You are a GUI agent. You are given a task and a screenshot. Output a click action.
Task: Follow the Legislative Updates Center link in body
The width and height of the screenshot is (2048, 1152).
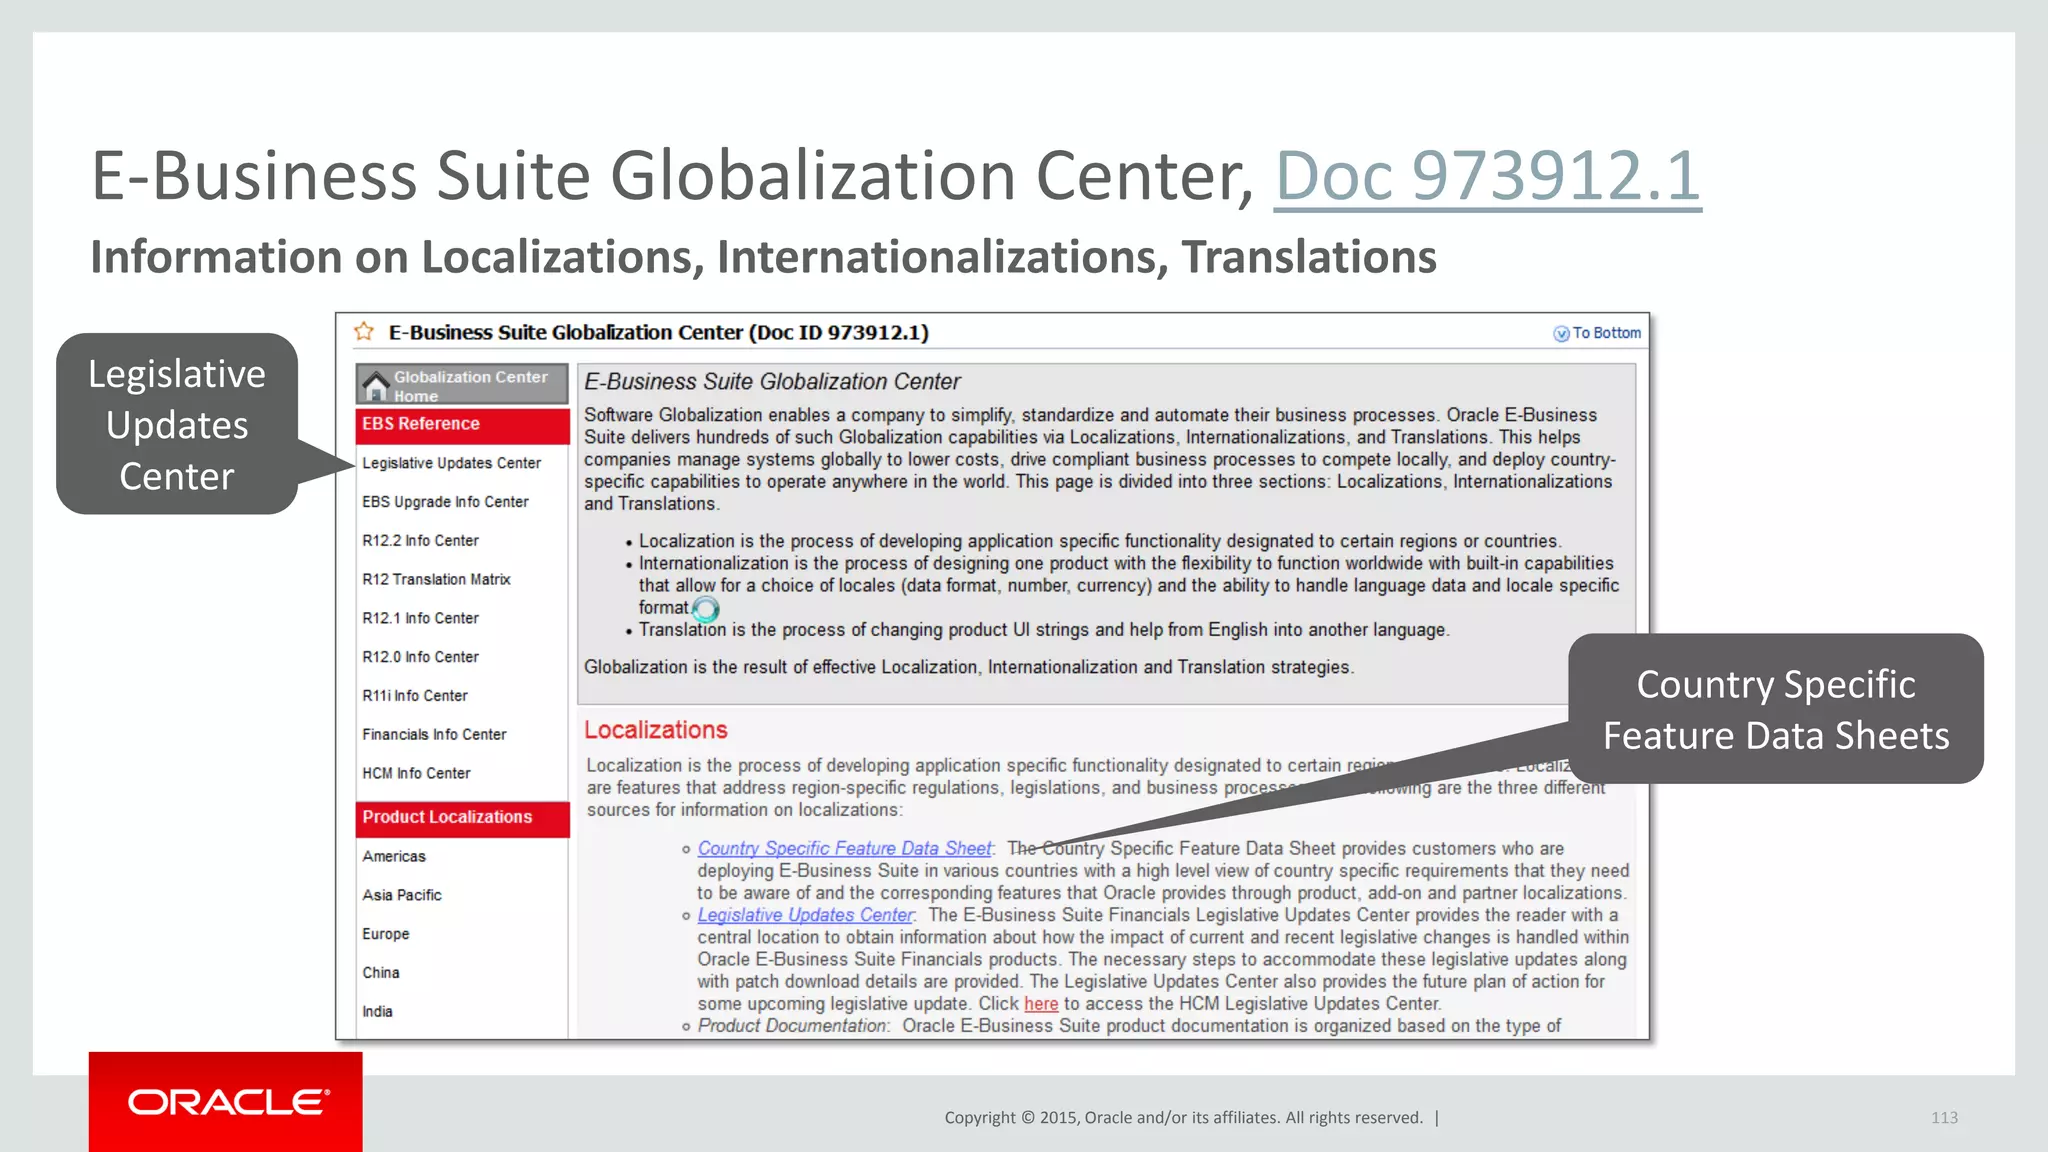point(805,916)
